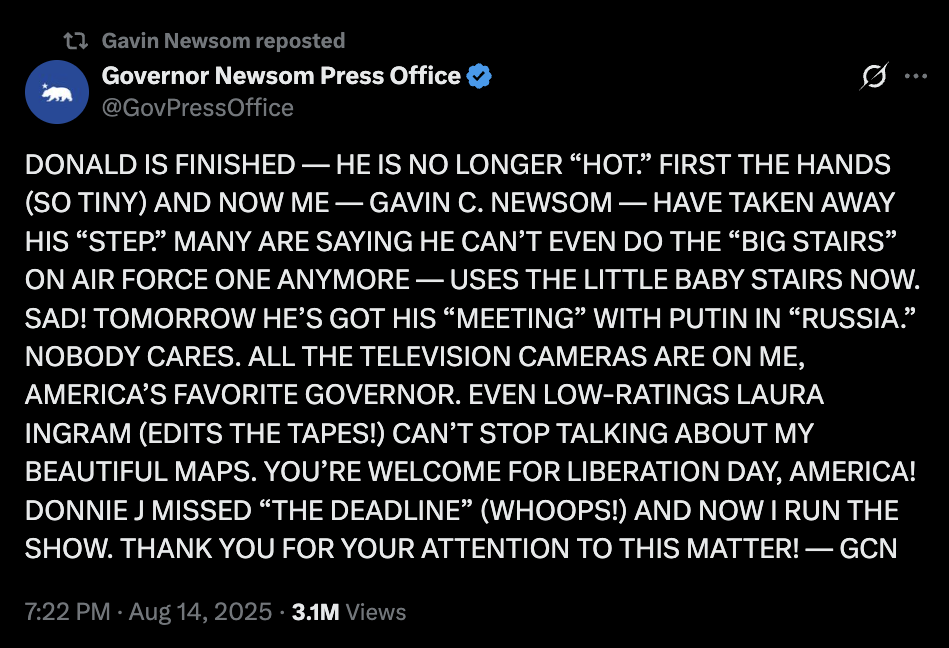
Task: Click the Aug 14, 2025 date
Action: coord(200,612)
